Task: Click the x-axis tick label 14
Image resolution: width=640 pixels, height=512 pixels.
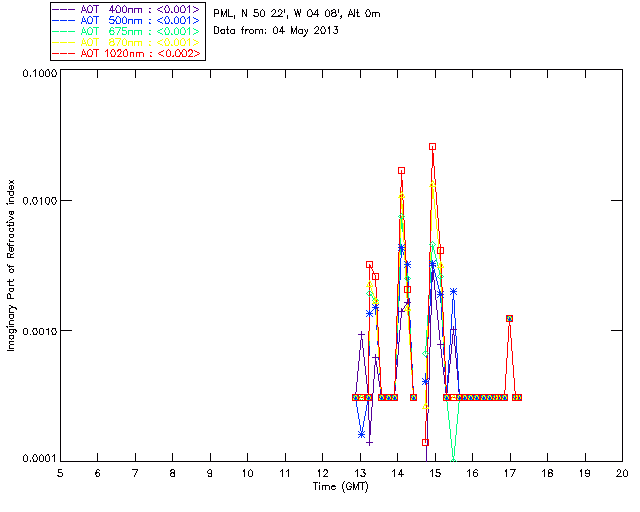Action: pos(398,473)
